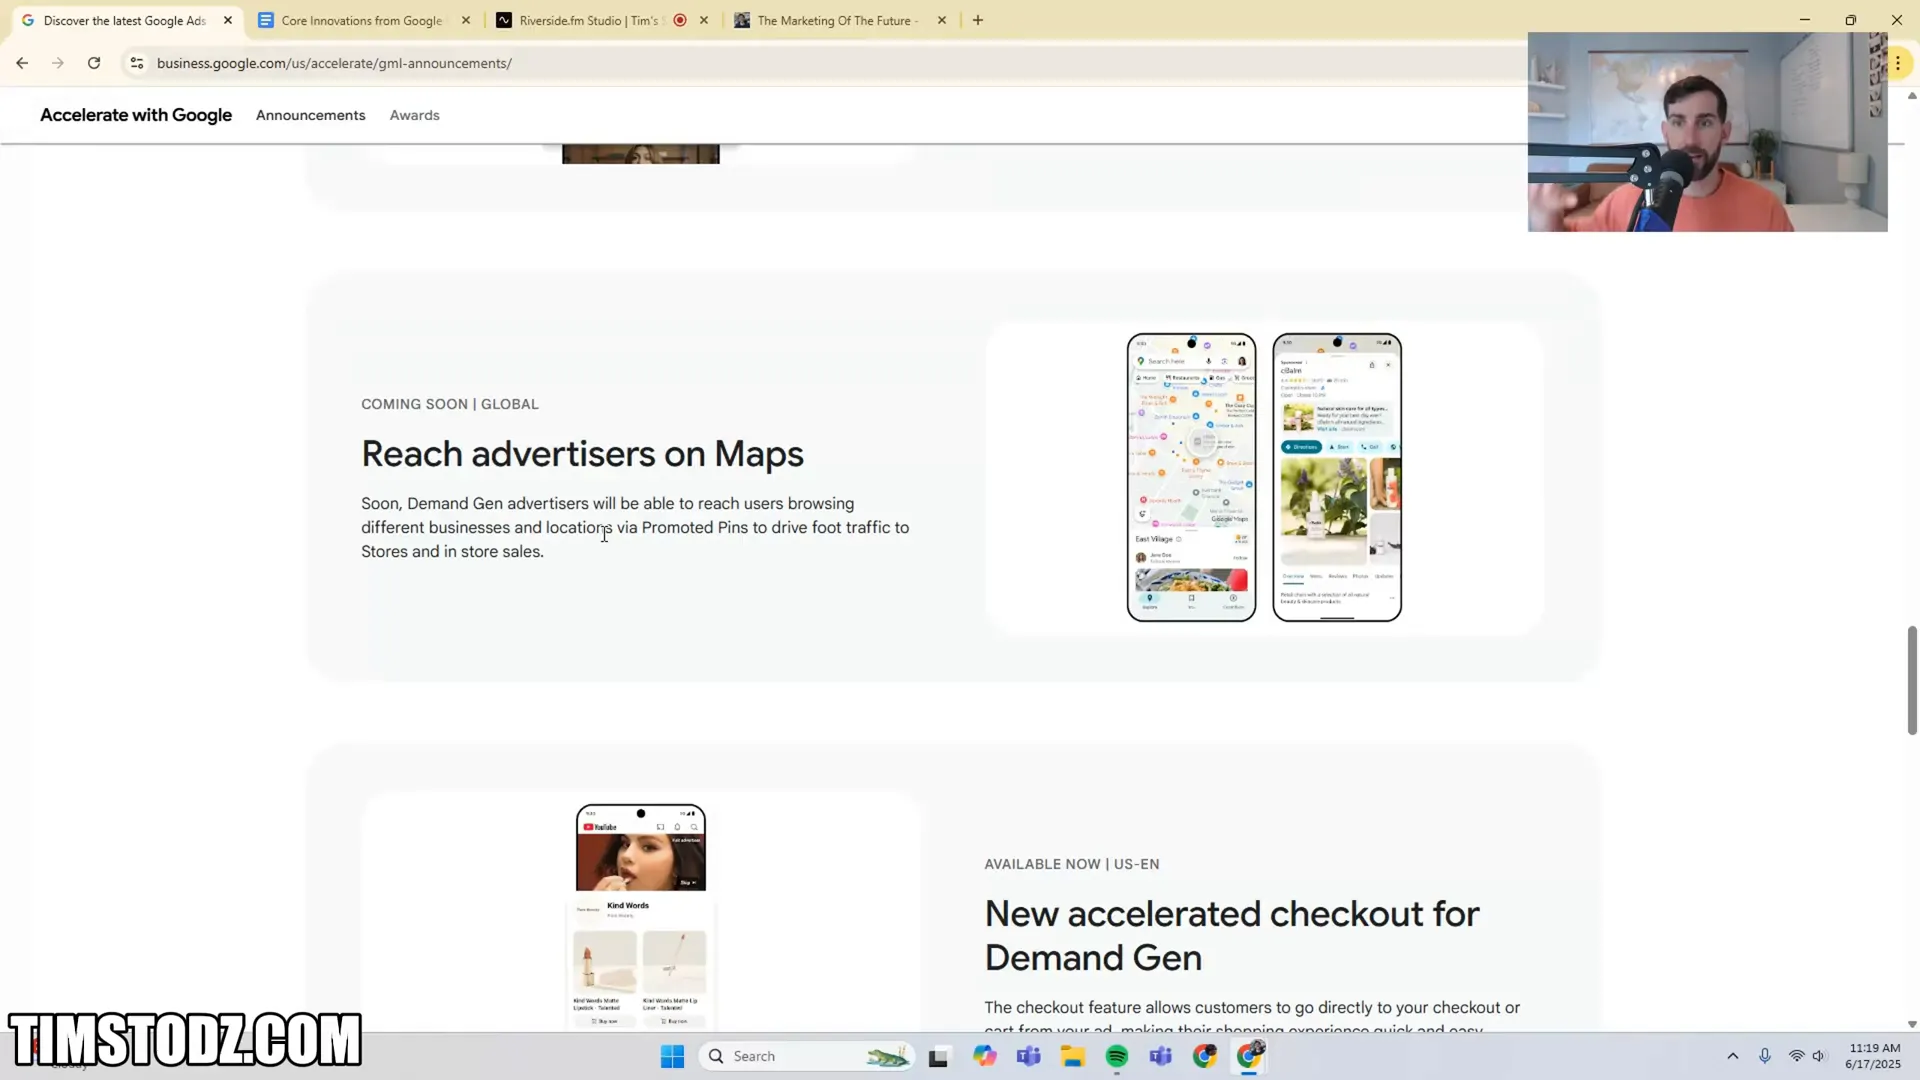Switch to Core Innovations from Google tab
This screenshot has width=1920, height=1080.
tap(363, 20)
